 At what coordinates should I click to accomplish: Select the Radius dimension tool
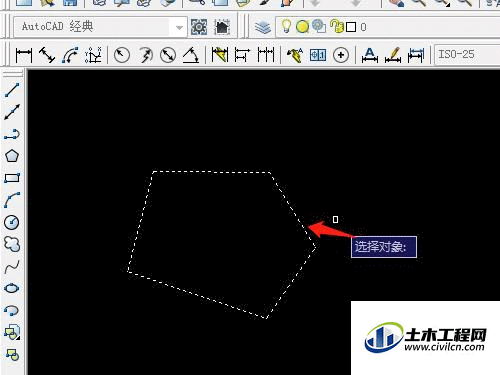[x=122, y=55]
